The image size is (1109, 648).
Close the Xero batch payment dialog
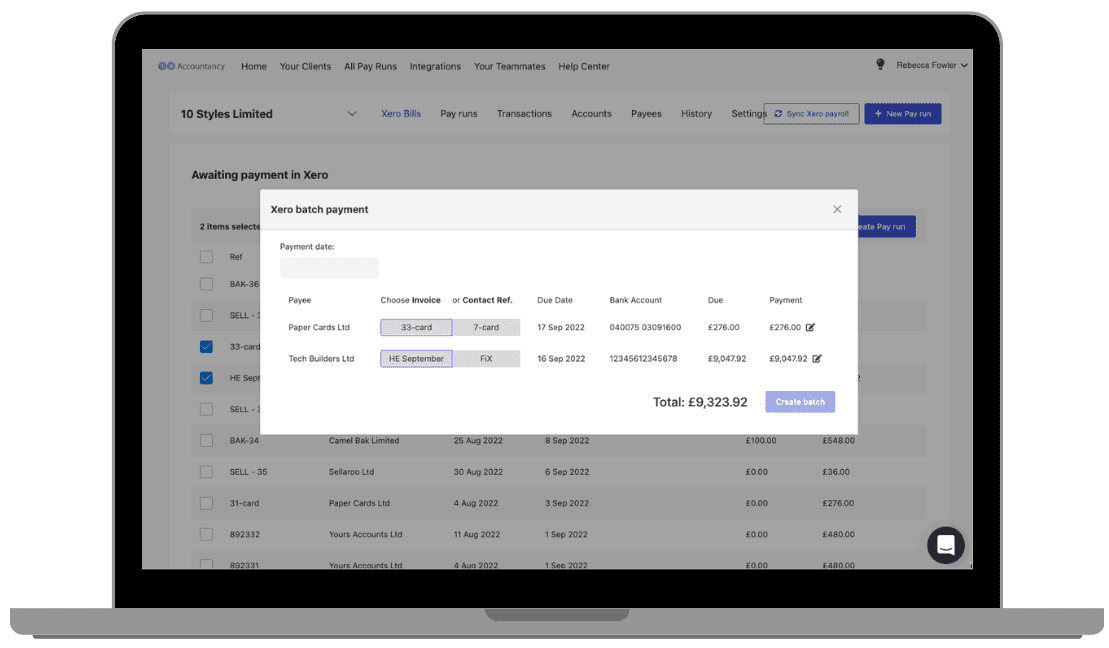837,209
